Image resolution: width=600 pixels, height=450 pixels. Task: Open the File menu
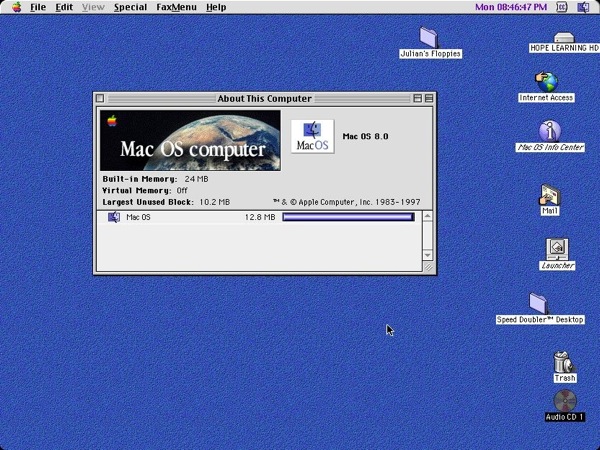pos(38,7)
